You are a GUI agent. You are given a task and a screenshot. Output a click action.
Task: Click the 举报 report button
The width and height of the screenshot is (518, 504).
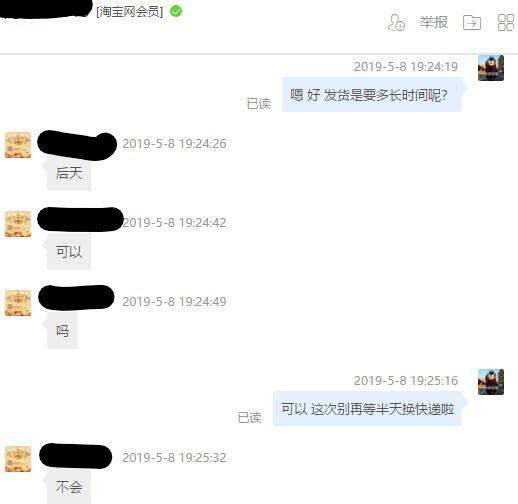pyautogui.click(x=433, y=23)
